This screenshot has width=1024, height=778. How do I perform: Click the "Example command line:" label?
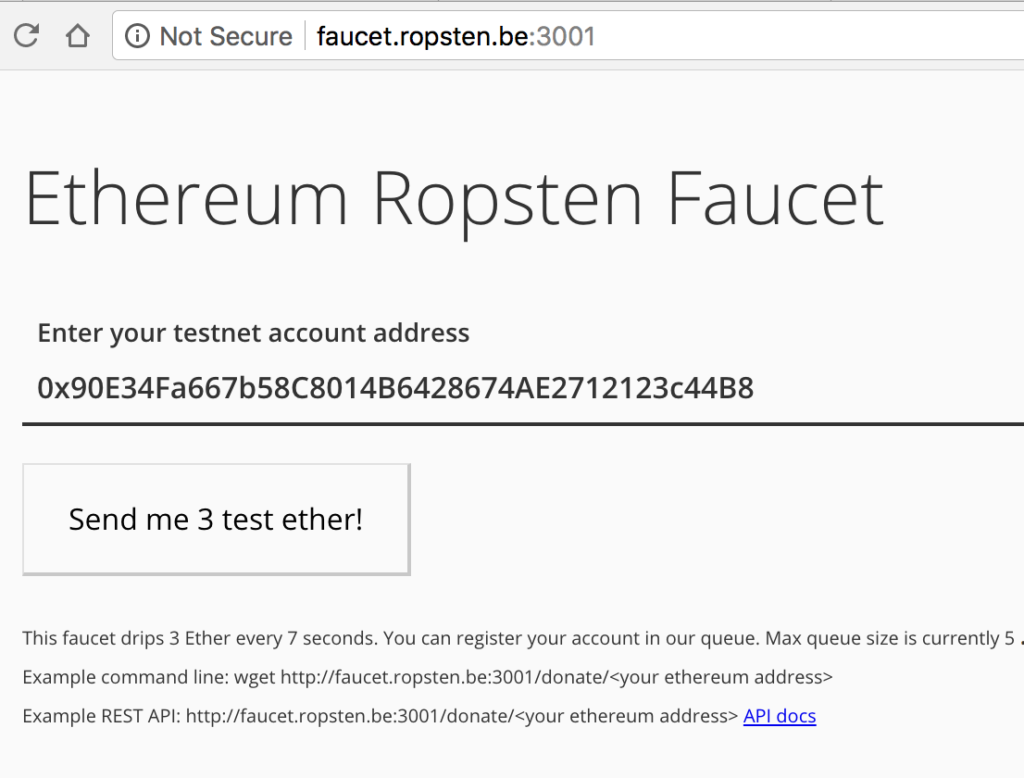[125, 677]
